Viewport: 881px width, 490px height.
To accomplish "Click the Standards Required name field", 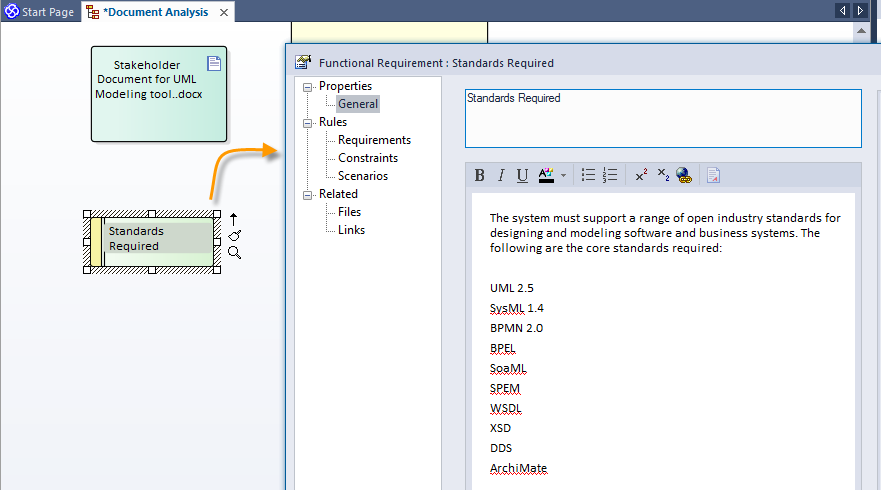I will coord(662,118).
